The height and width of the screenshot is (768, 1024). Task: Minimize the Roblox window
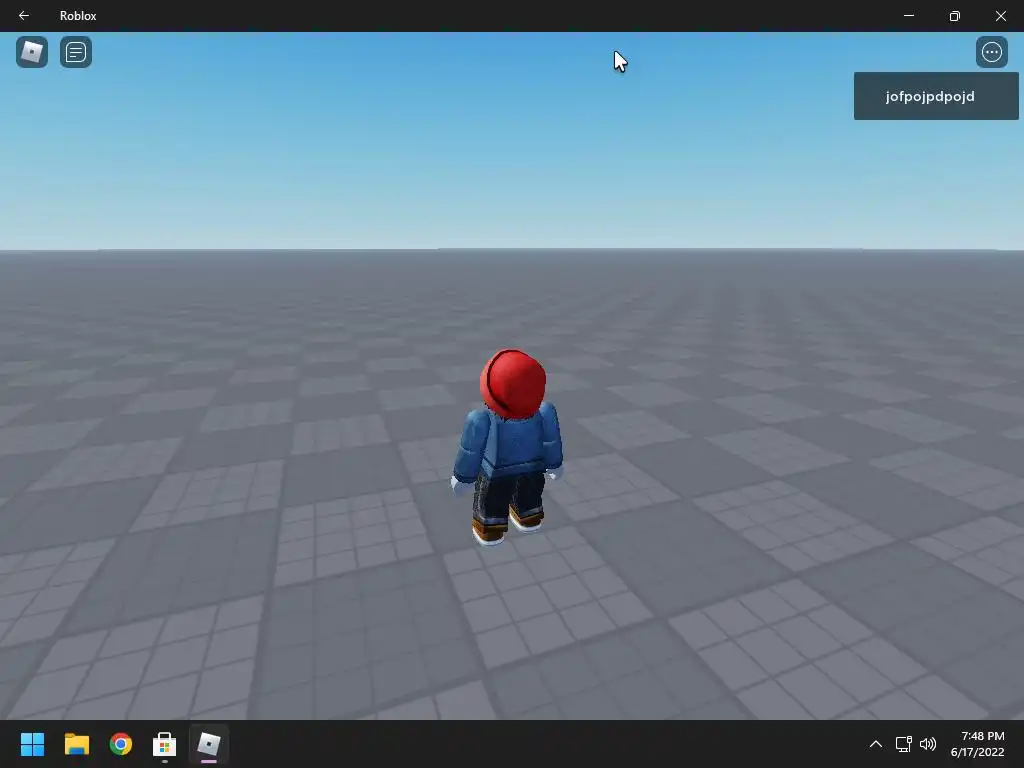click(x=908, y=16)
